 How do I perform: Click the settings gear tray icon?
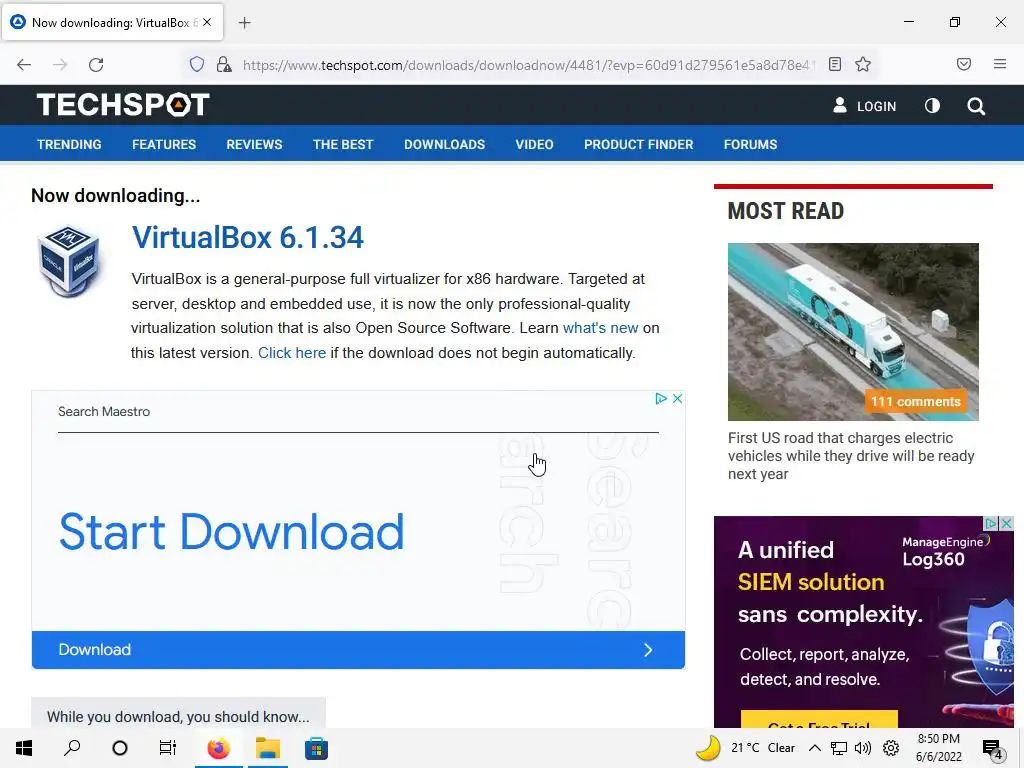coord(891,748)
